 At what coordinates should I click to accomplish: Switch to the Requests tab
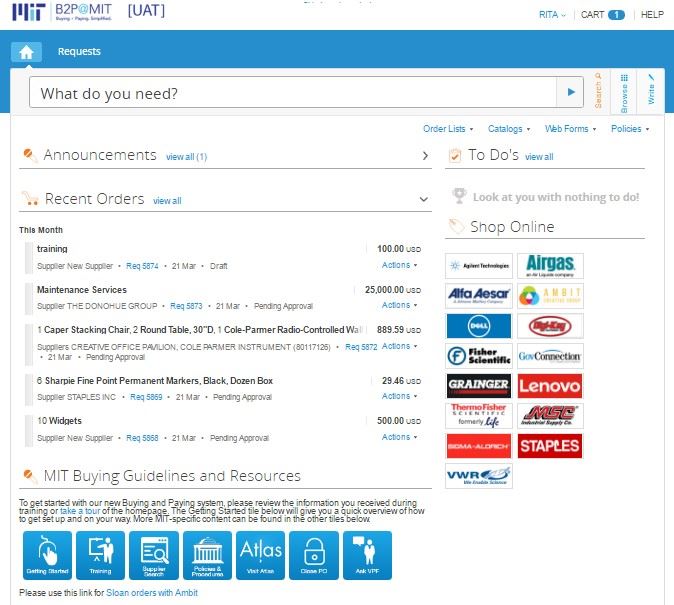coord(79,52)
